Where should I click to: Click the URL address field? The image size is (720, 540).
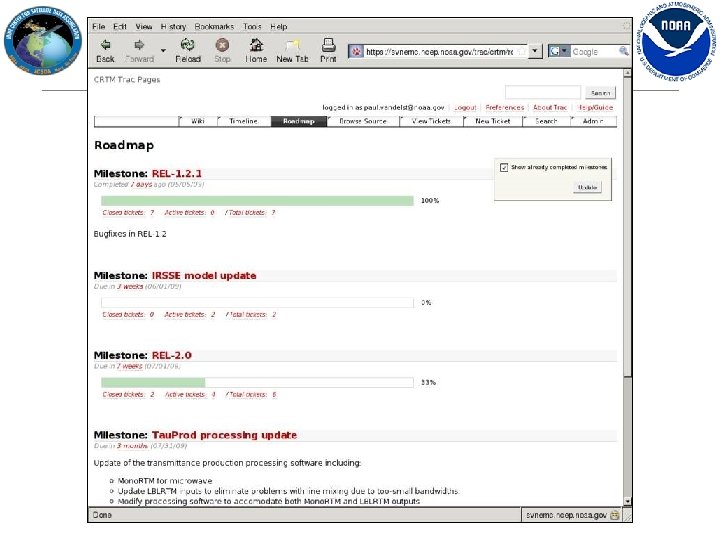439,52
